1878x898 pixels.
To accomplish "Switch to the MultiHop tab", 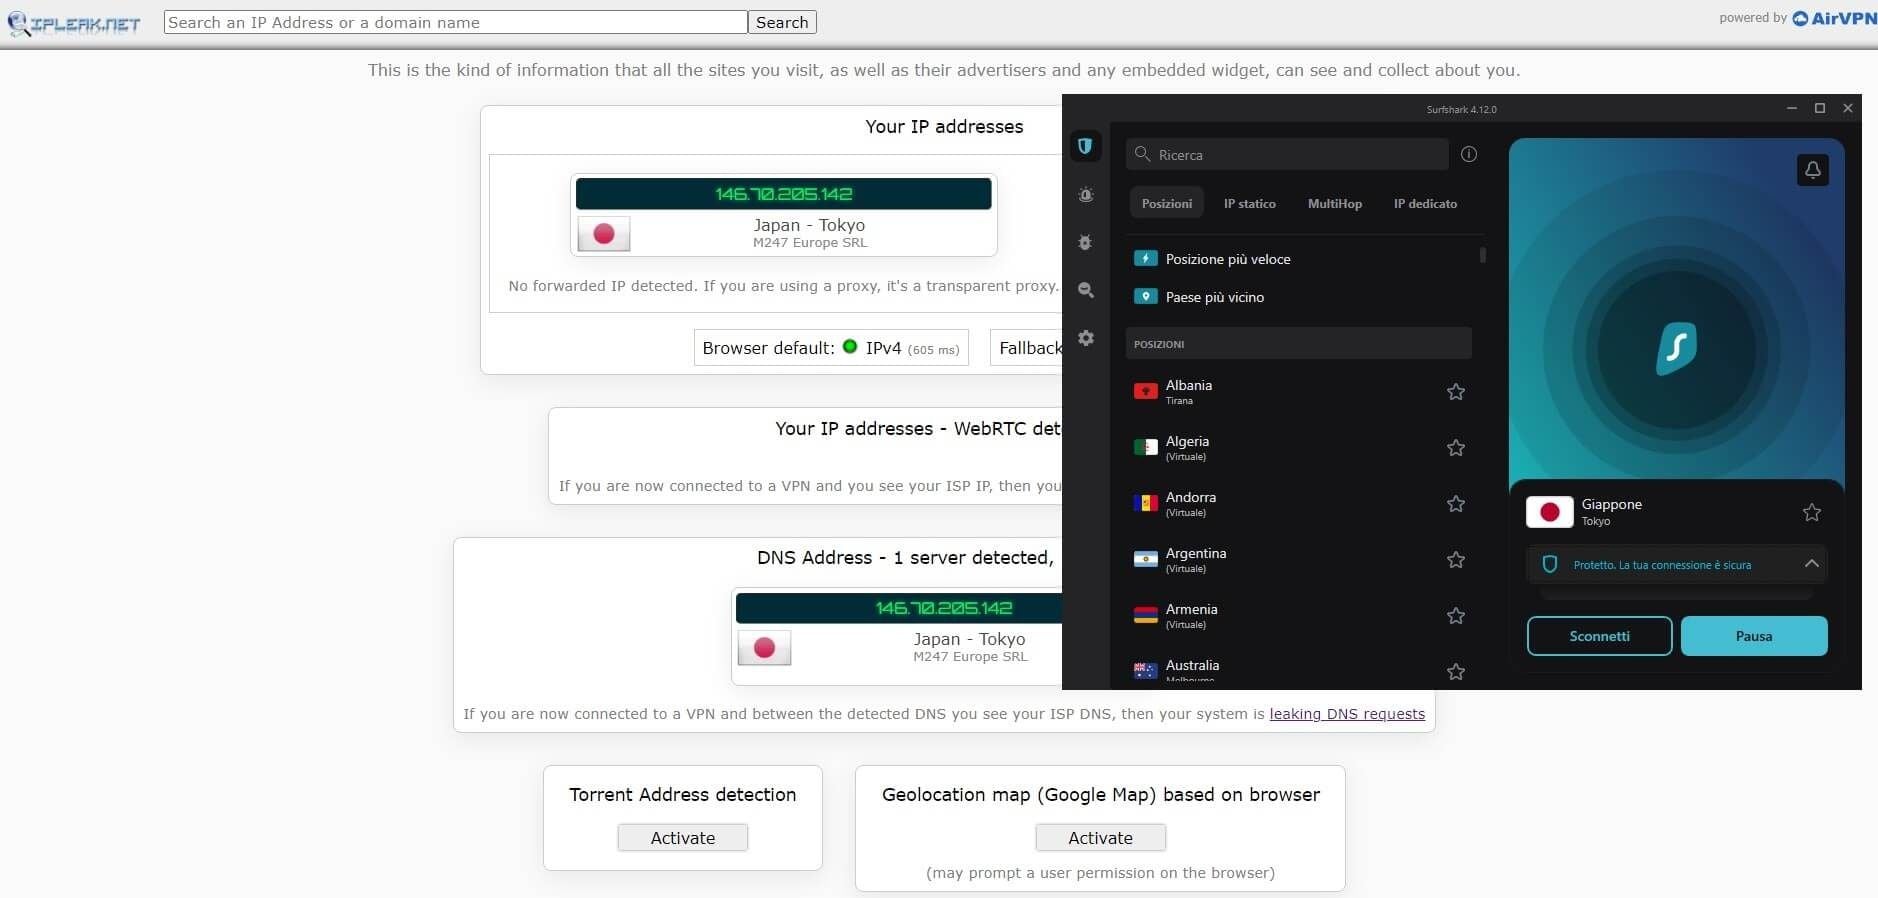I will tap(1334, 204).
